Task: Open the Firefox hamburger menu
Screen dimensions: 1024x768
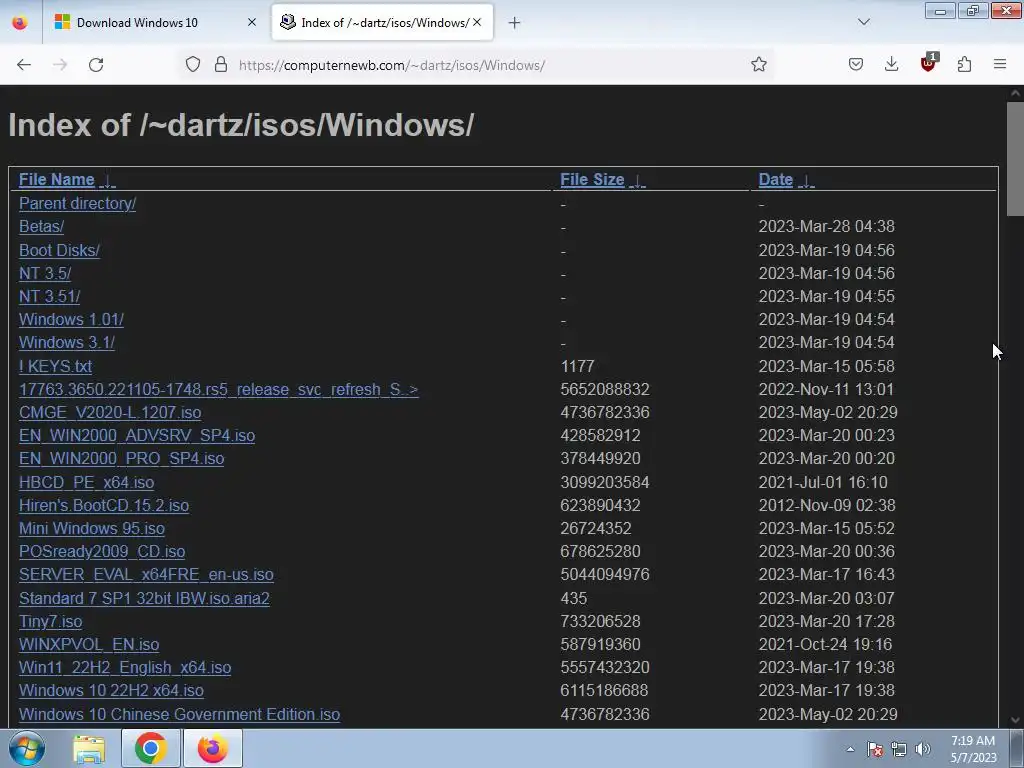Action: click(1000, 64)
